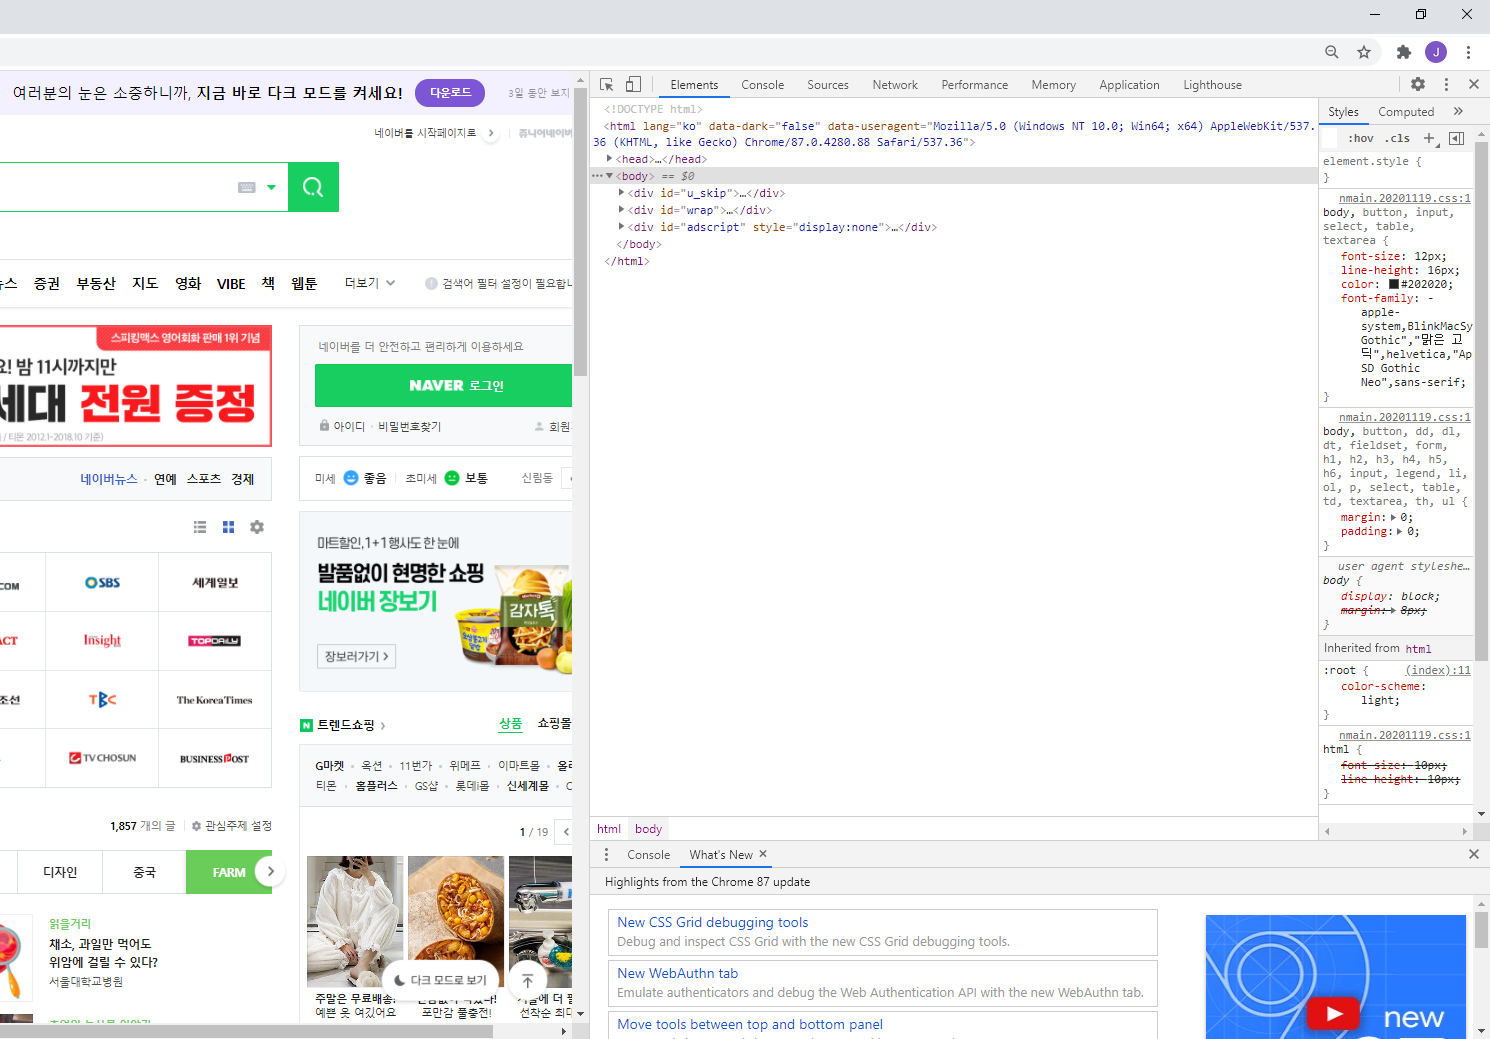Open the SBS news logo
This screenshot has width=1490, height=1039.
[x=102, y=582]
